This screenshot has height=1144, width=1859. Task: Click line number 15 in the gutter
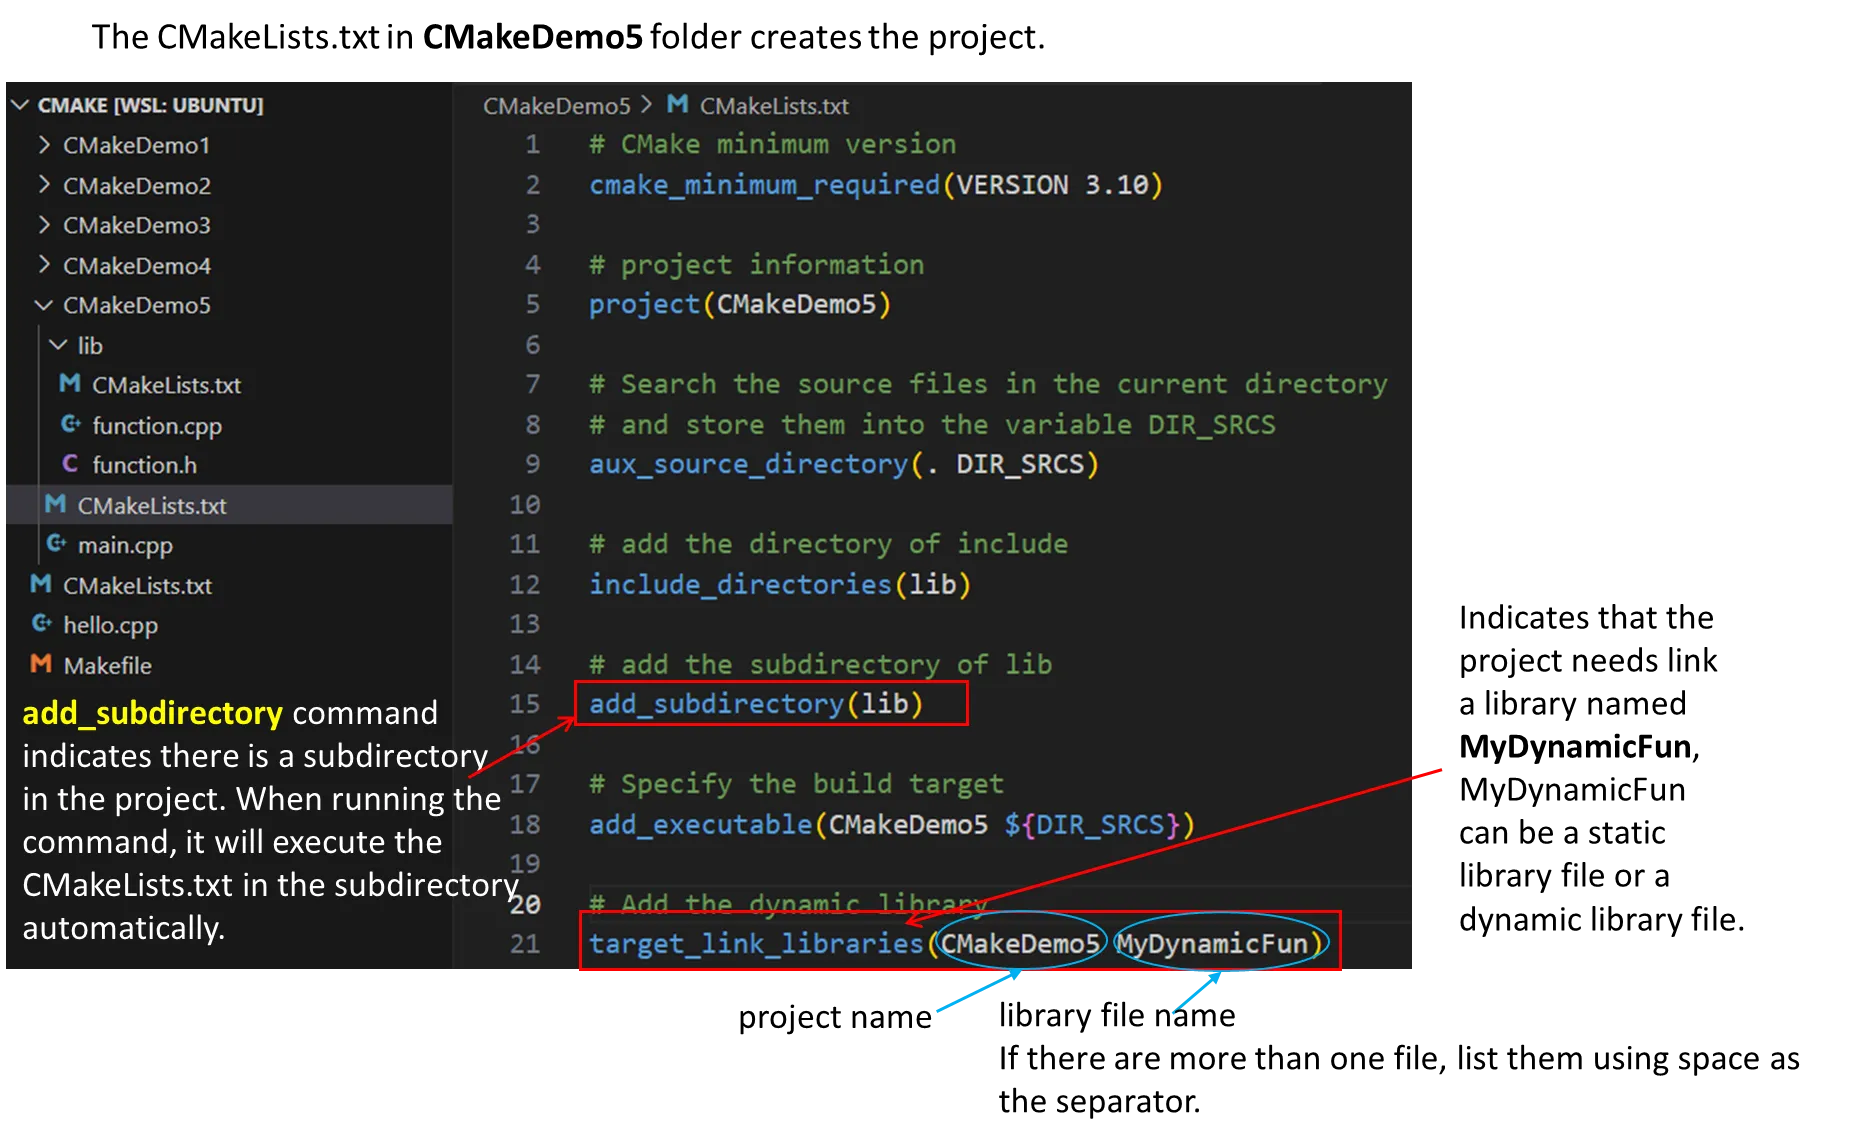[525, 704]
